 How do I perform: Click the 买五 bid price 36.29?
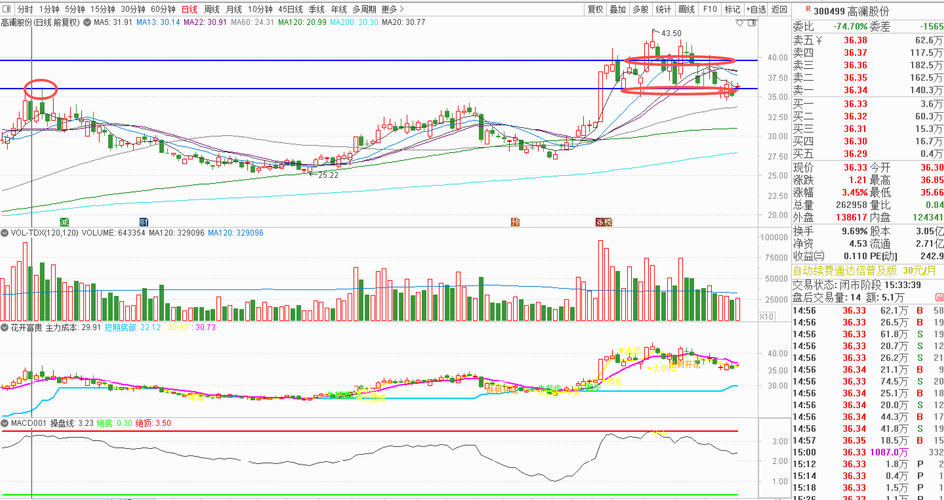coord(855,153)
